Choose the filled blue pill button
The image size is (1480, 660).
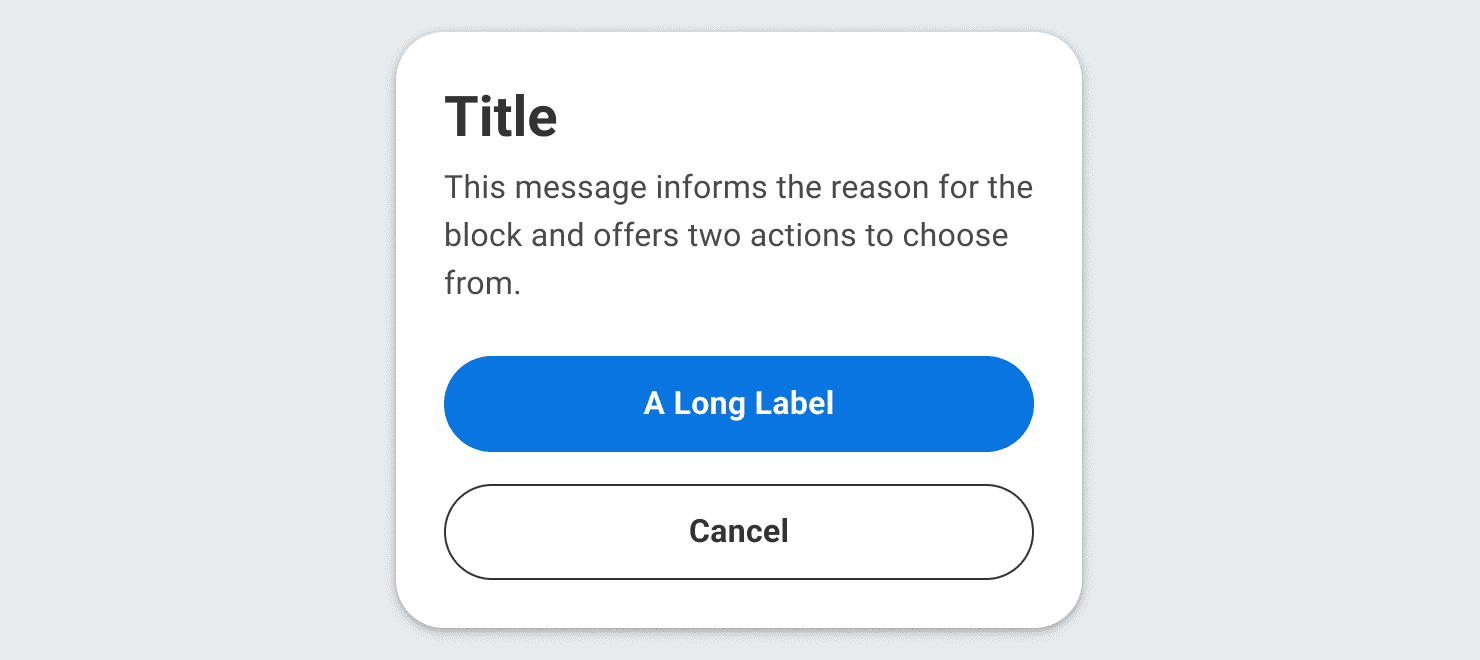(x=738, y=404)
